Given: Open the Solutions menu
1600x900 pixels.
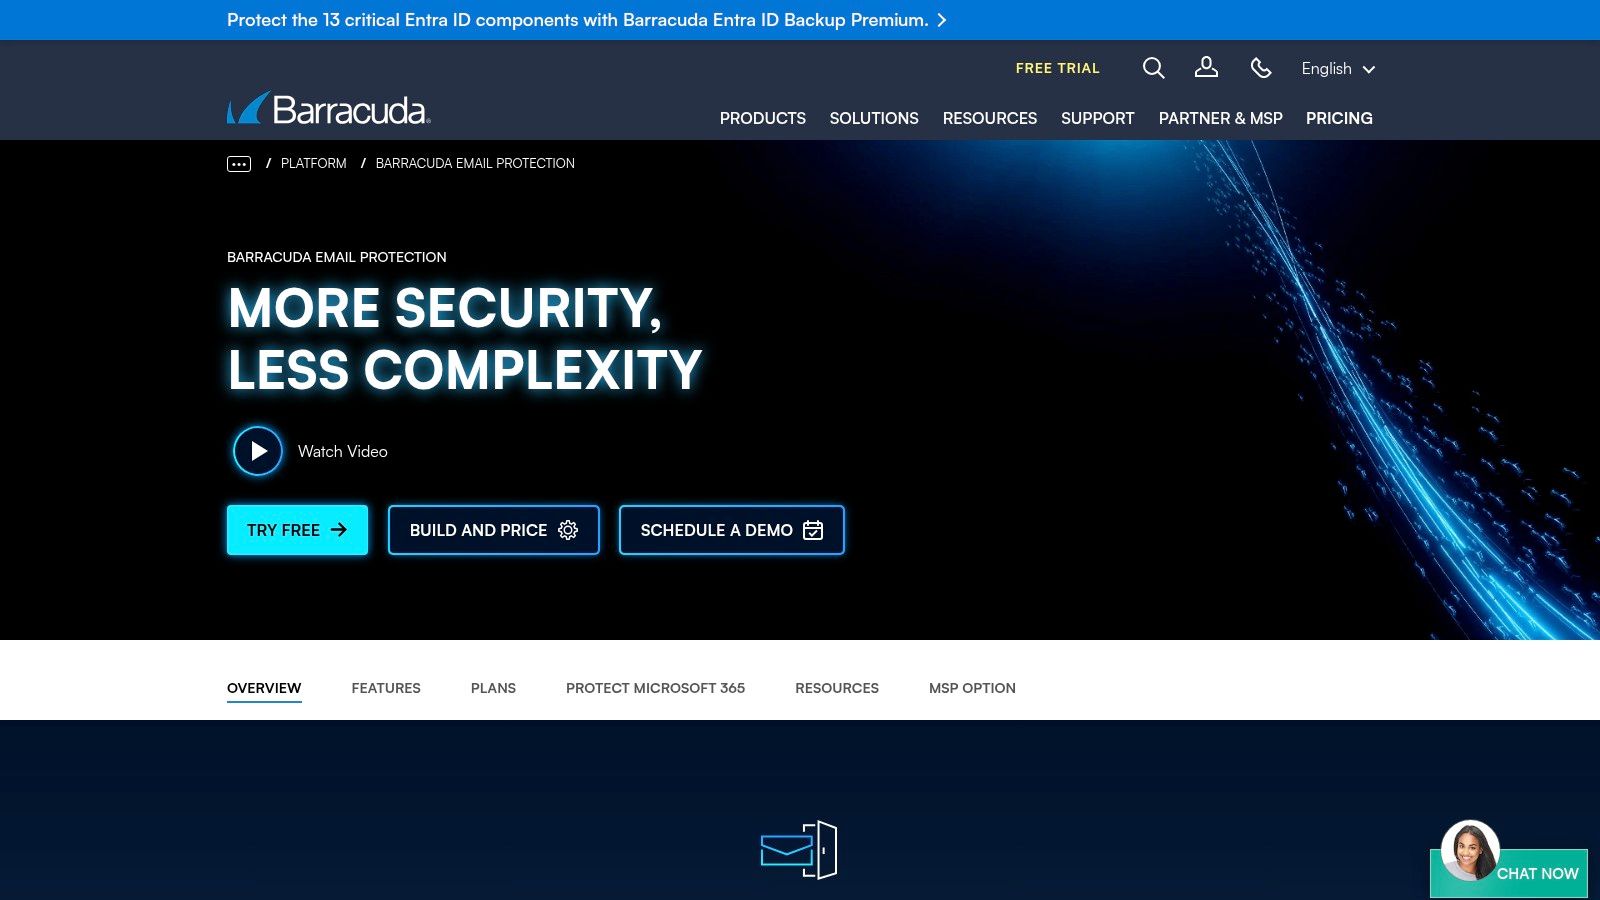Looking at the screenshot, I should [873, 118].
